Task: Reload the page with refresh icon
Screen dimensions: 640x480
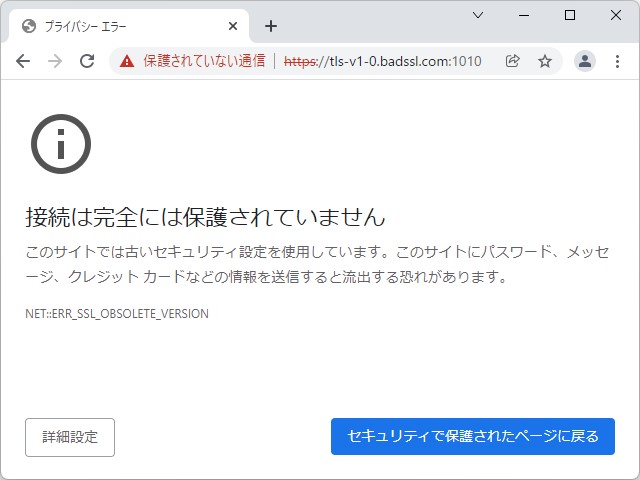Action: 87,61
